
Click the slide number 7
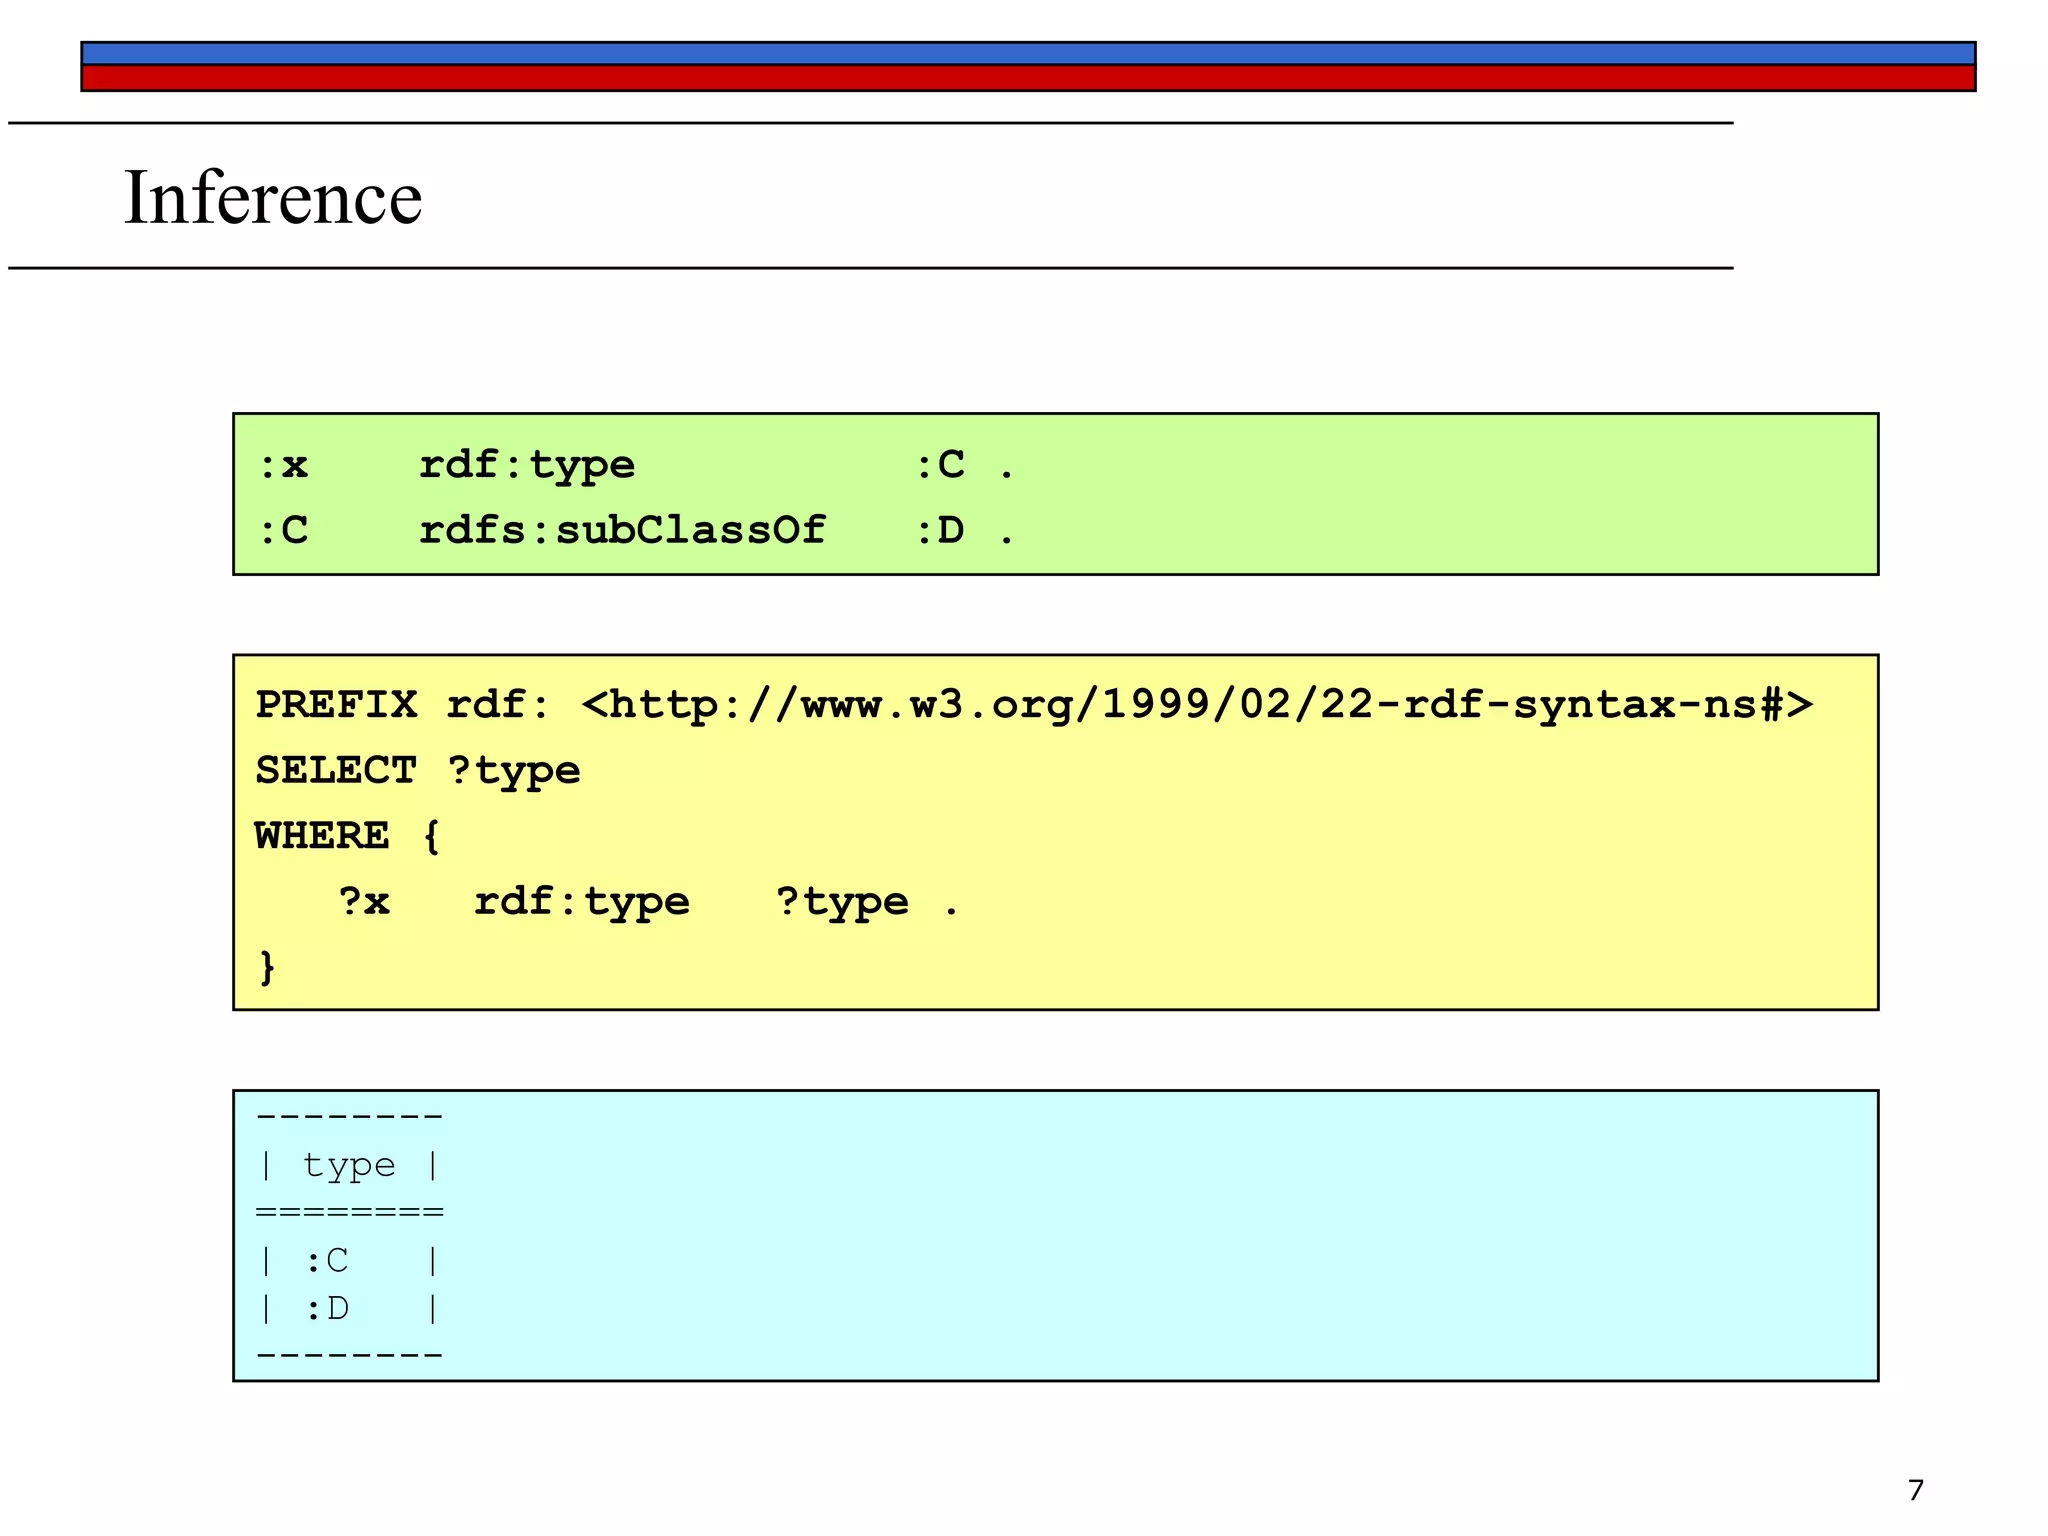1915,1490
